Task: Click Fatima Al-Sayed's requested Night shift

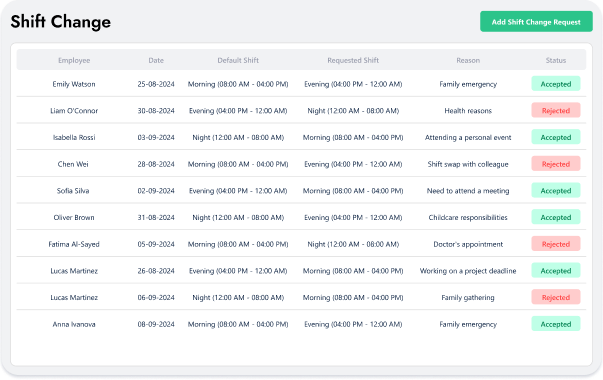Action: 353,244
